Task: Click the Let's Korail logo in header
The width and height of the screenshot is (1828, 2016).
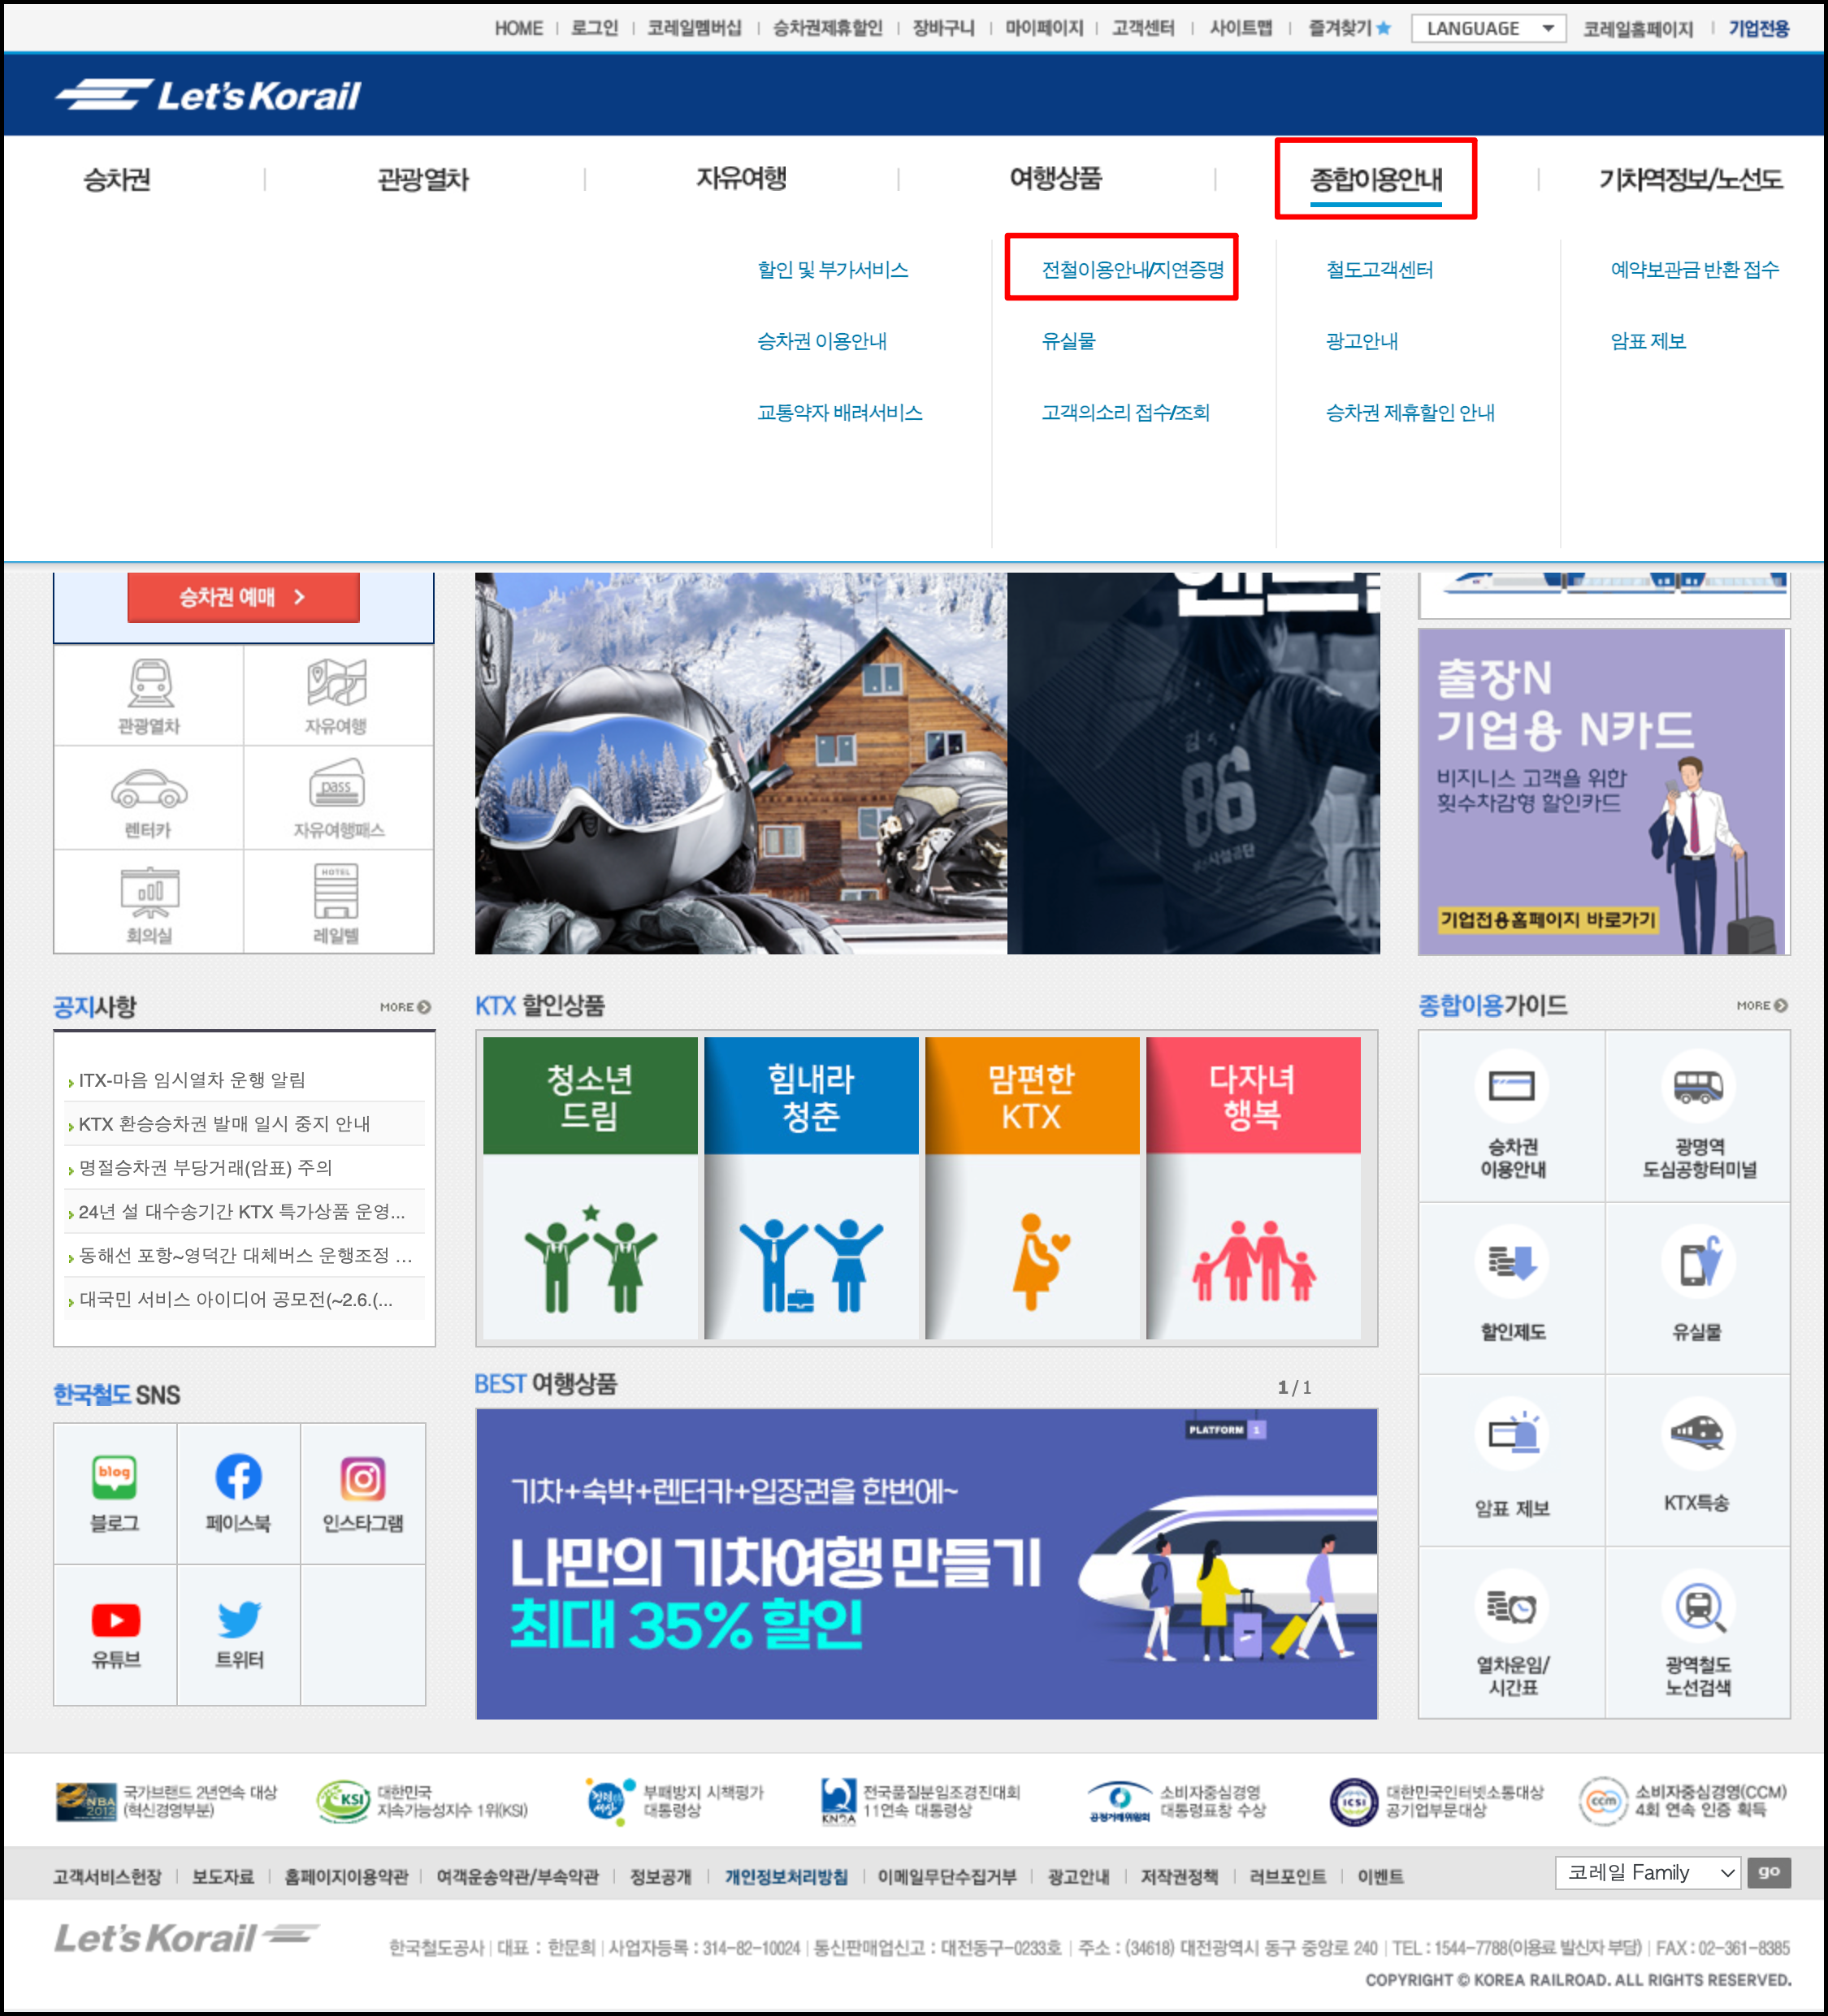Action: click(208, 95)
